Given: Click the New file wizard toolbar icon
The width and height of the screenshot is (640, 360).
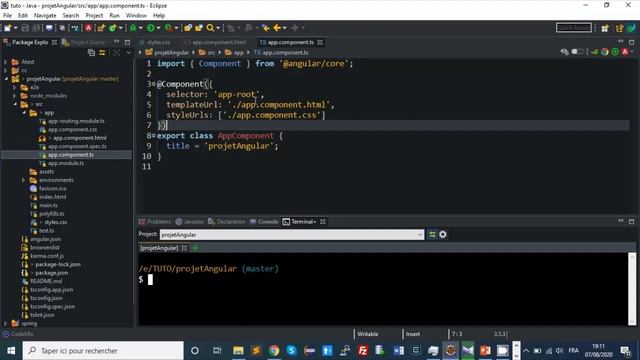Looking at the screenshot, I should coord(7,28).
